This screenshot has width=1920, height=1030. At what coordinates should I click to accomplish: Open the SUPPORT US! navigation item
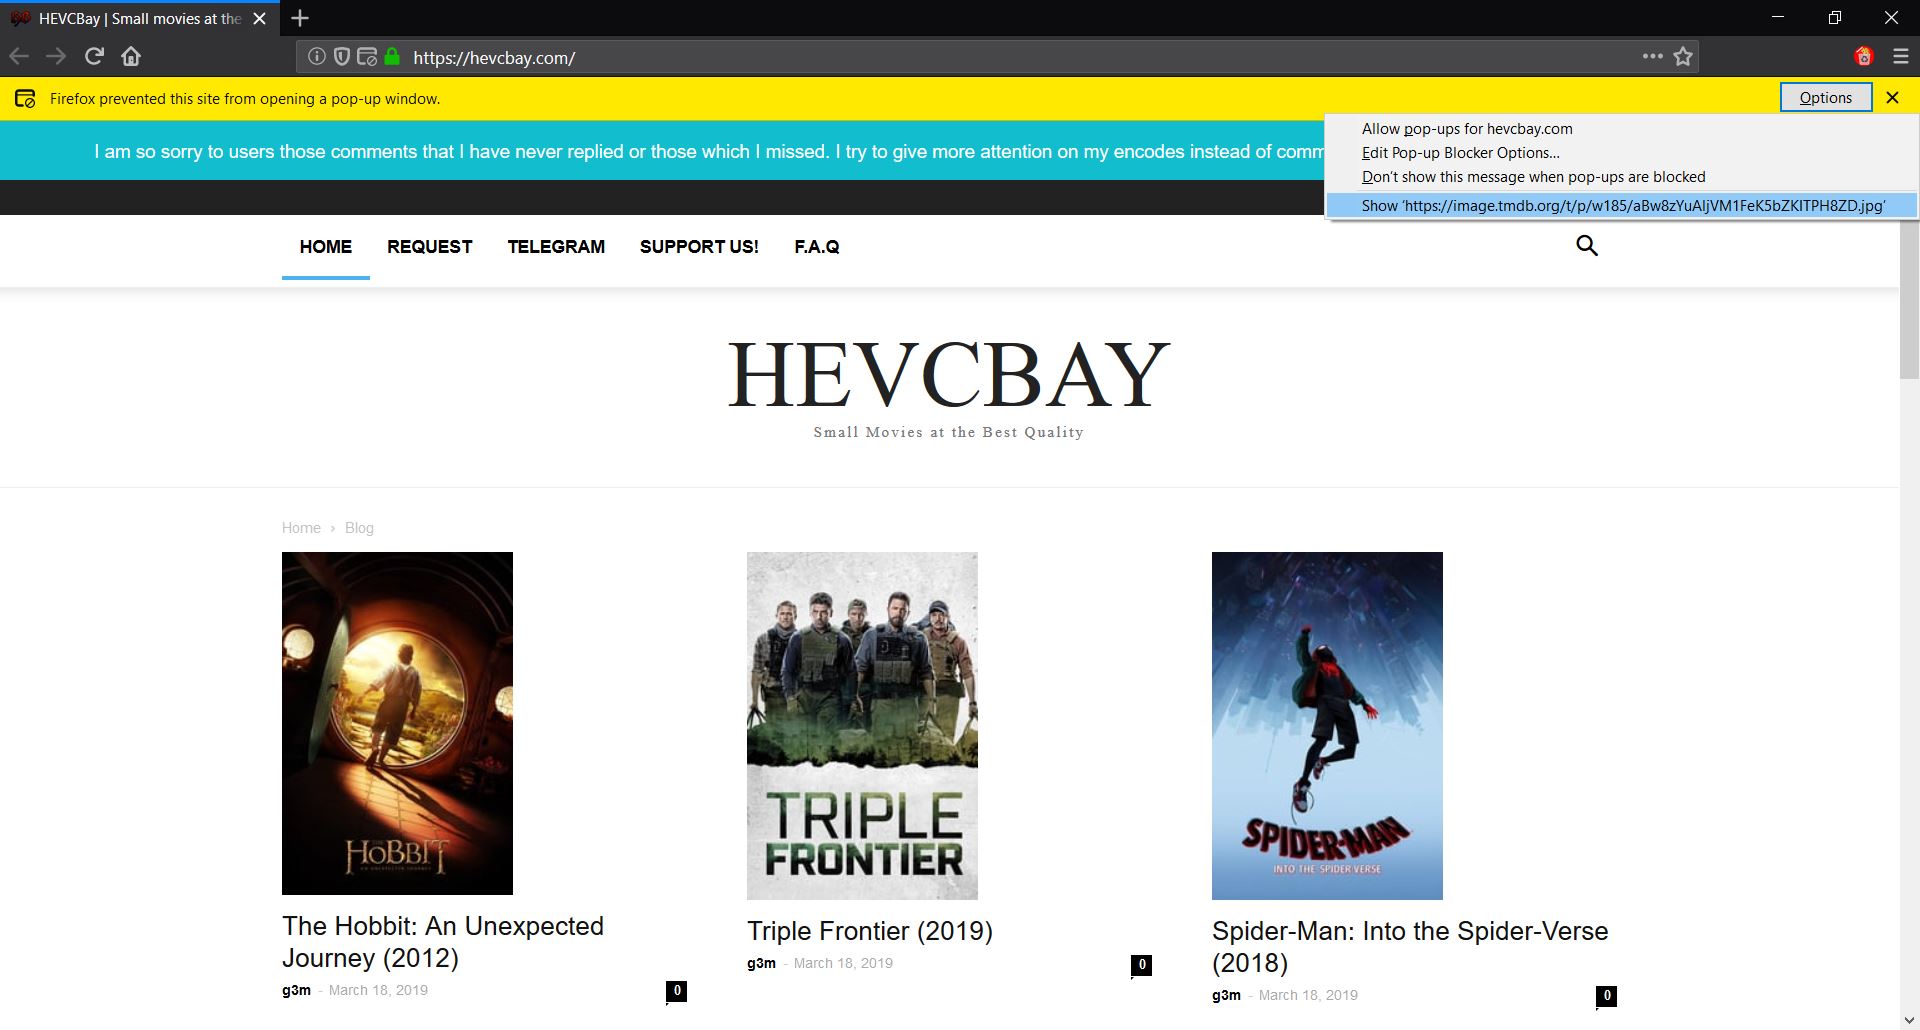click(x=699, y=247)
